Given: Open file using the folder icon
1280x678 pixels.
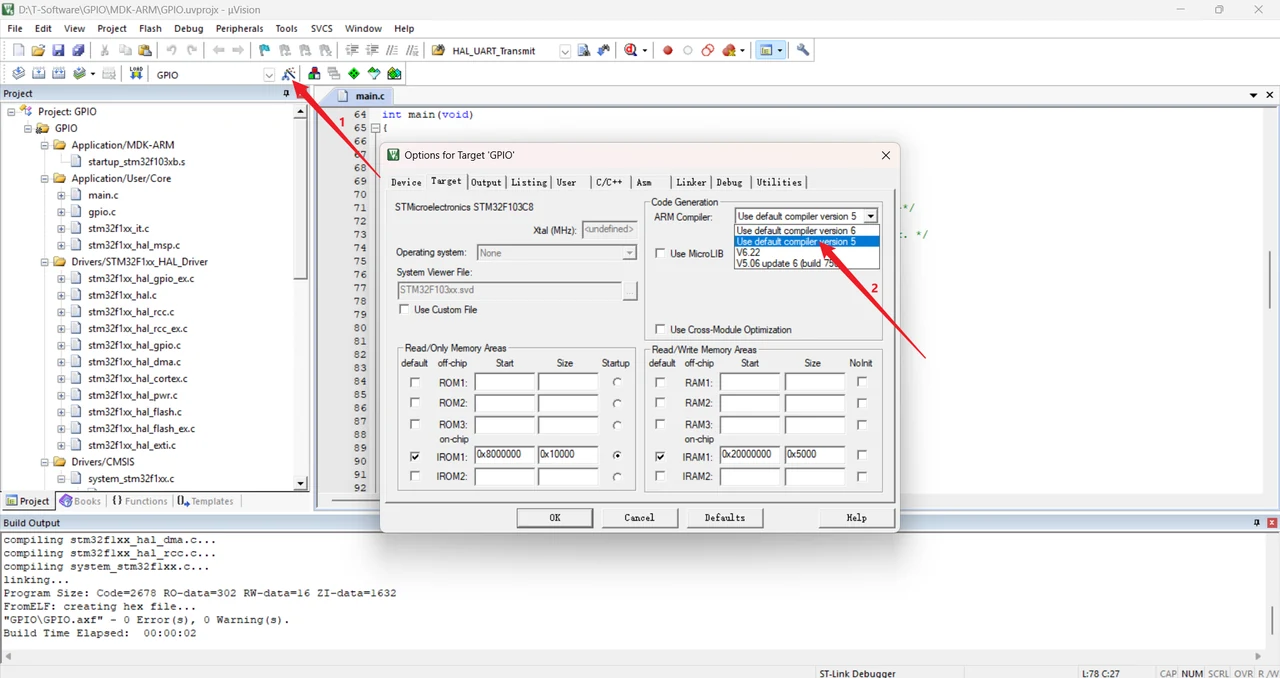Looking at the screenshot, I should point(38,50).
